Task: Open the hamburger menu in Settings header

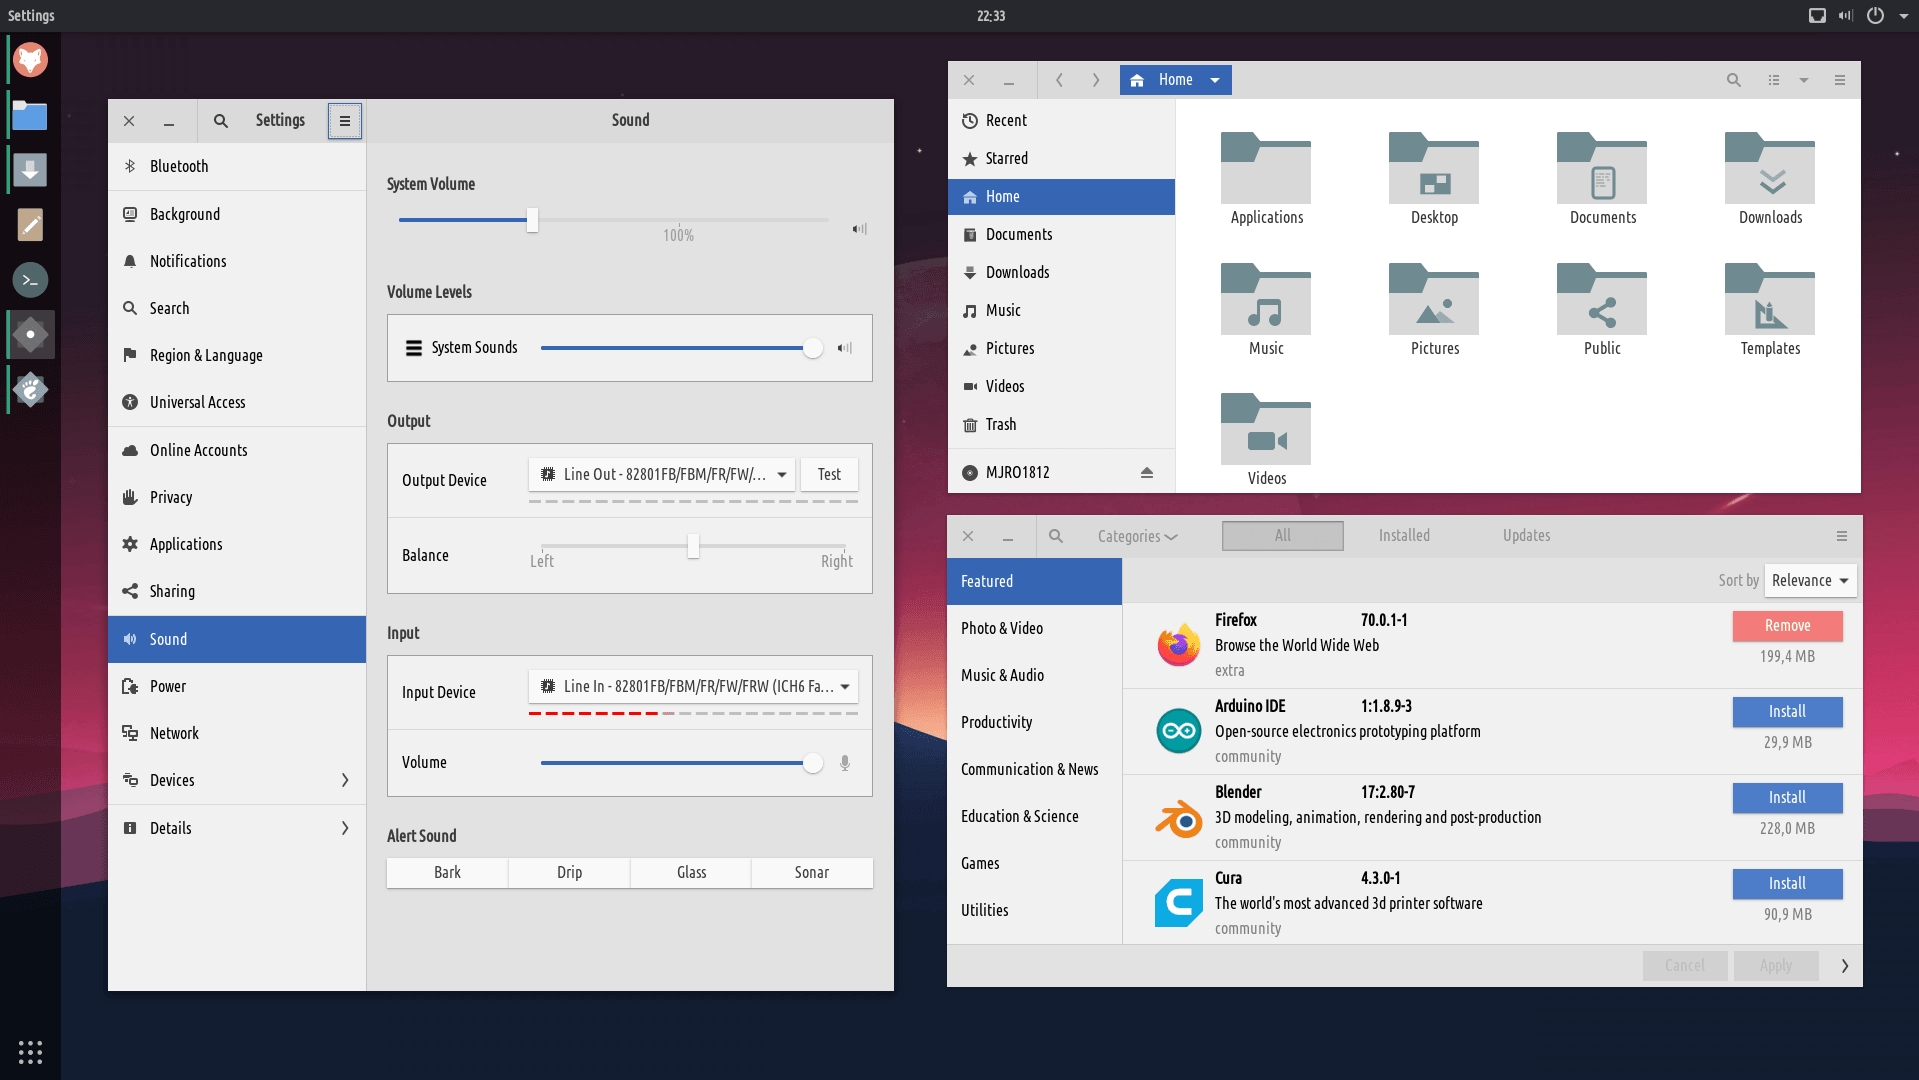Action: pyautogui.click(x=344, y=121)
